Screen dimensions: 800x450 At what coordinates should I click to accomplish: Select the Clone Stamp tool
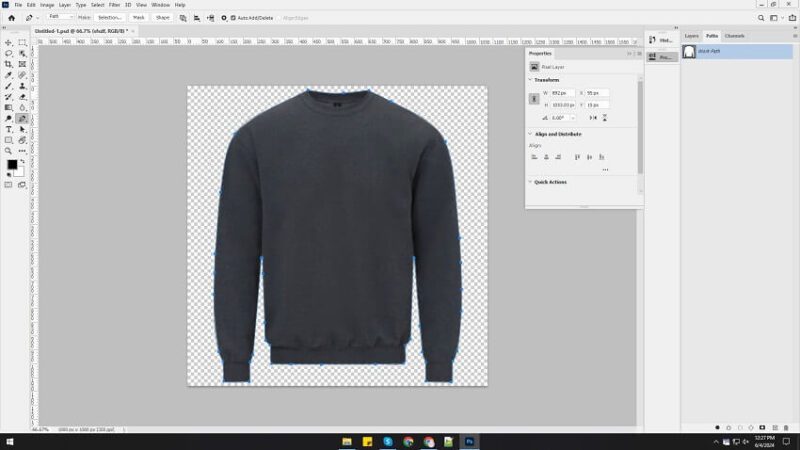coord(22,86)
